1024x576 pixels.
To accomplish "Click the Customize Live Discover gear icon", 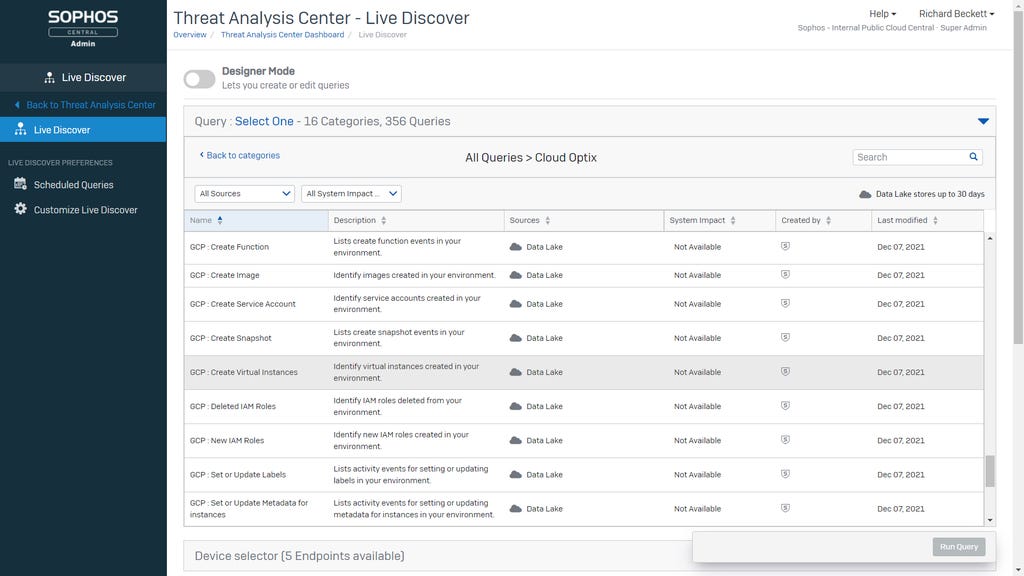I will coord(20,209).
